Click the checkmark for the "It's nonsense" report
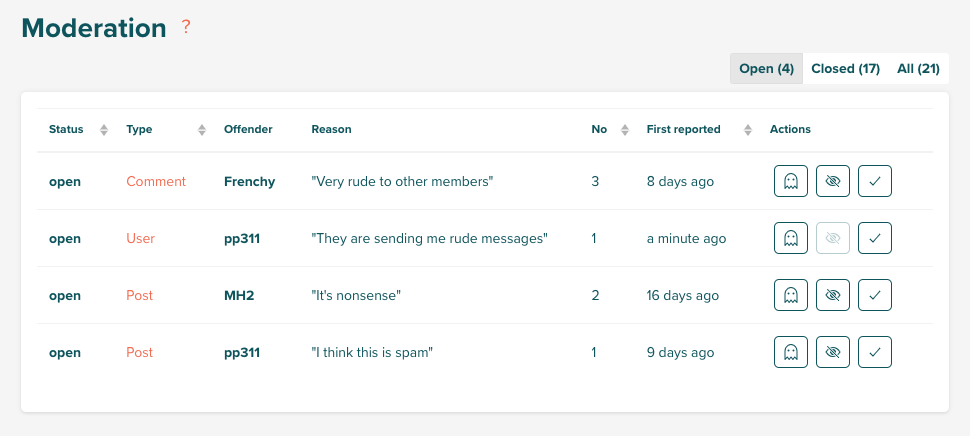970x436 pixels. [875, 295]
